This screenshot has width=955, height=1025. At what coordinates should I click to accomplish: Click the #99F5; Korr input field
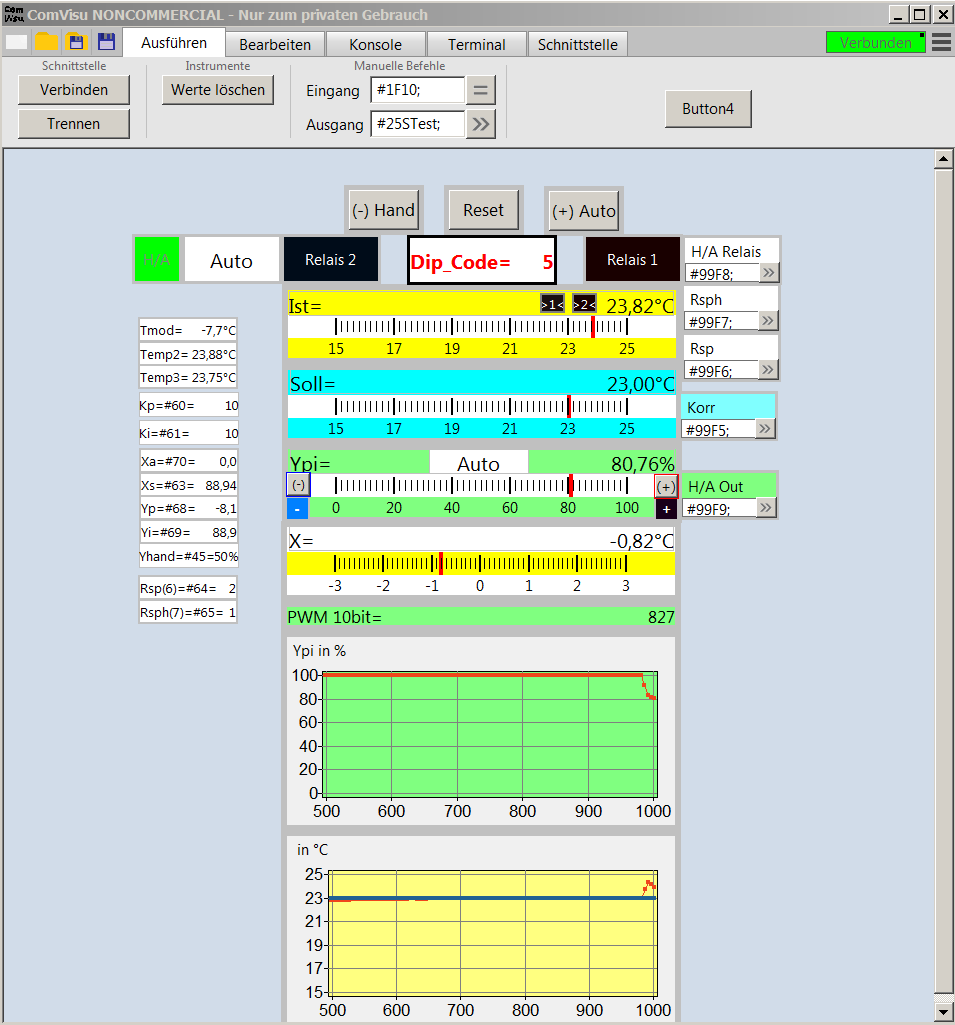coord(718,429)
